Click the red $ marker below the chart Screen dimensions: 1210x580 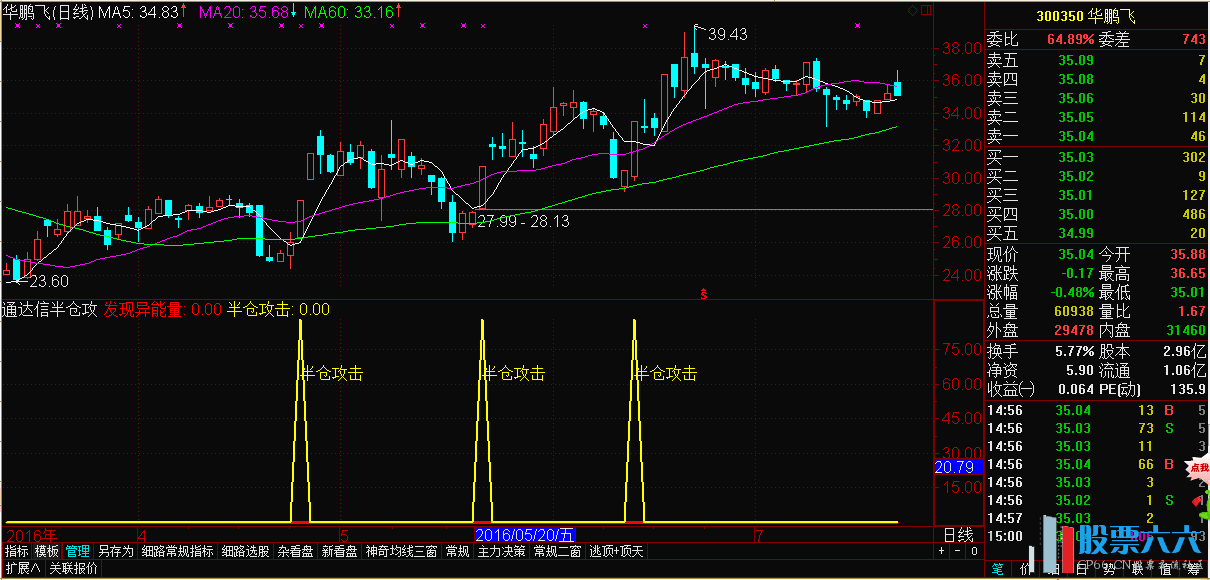[704, 294]
